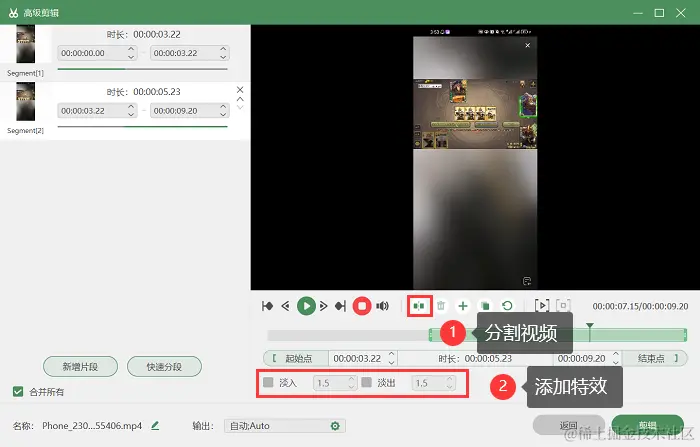The image size is (700, 447).
Task: Increase the 淡入 fade-in duration
Action: pos(351,379)
